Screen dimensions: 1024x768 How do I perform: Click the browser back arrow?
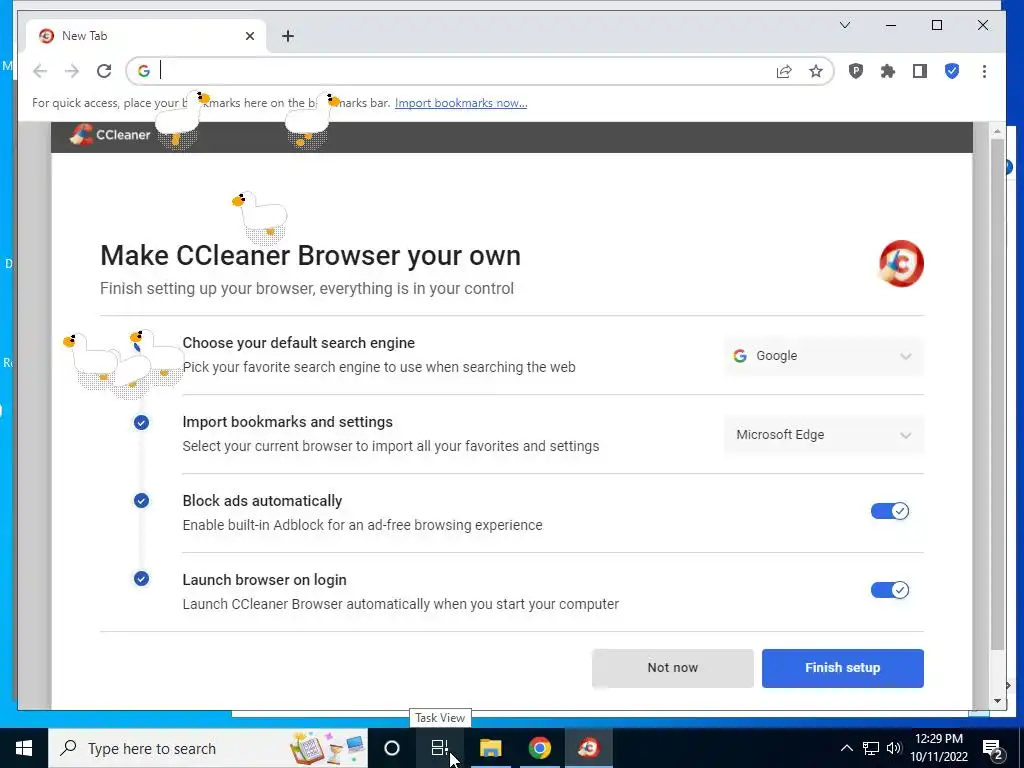coord(40,71)
